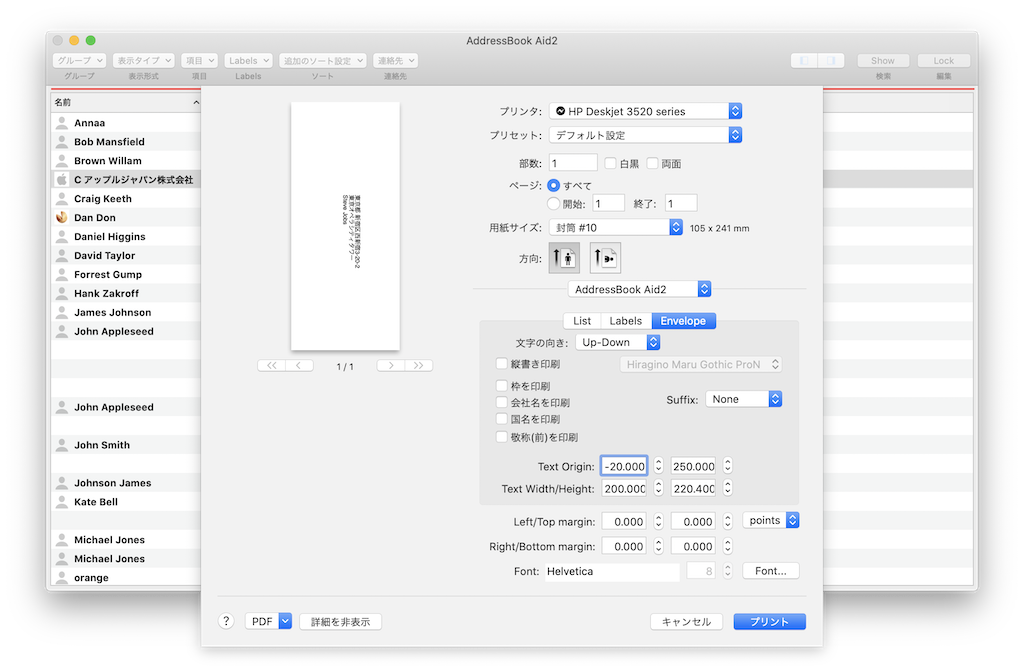Screen dimensions: 1024x669
Task: Click the Kate Bell contact avatar
Action: (62, 502)
